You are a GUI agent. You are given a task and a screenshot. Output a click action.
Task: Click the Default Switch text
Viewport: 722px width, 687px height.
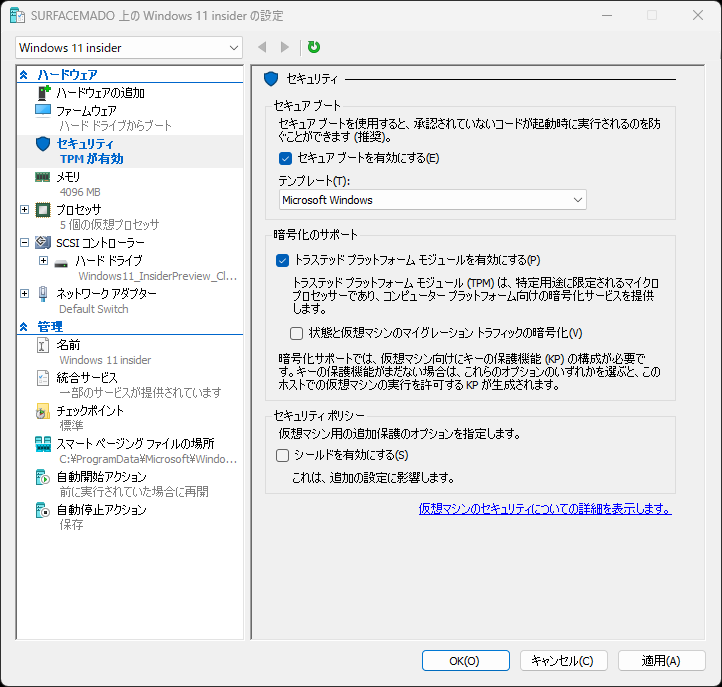[94, 309]
